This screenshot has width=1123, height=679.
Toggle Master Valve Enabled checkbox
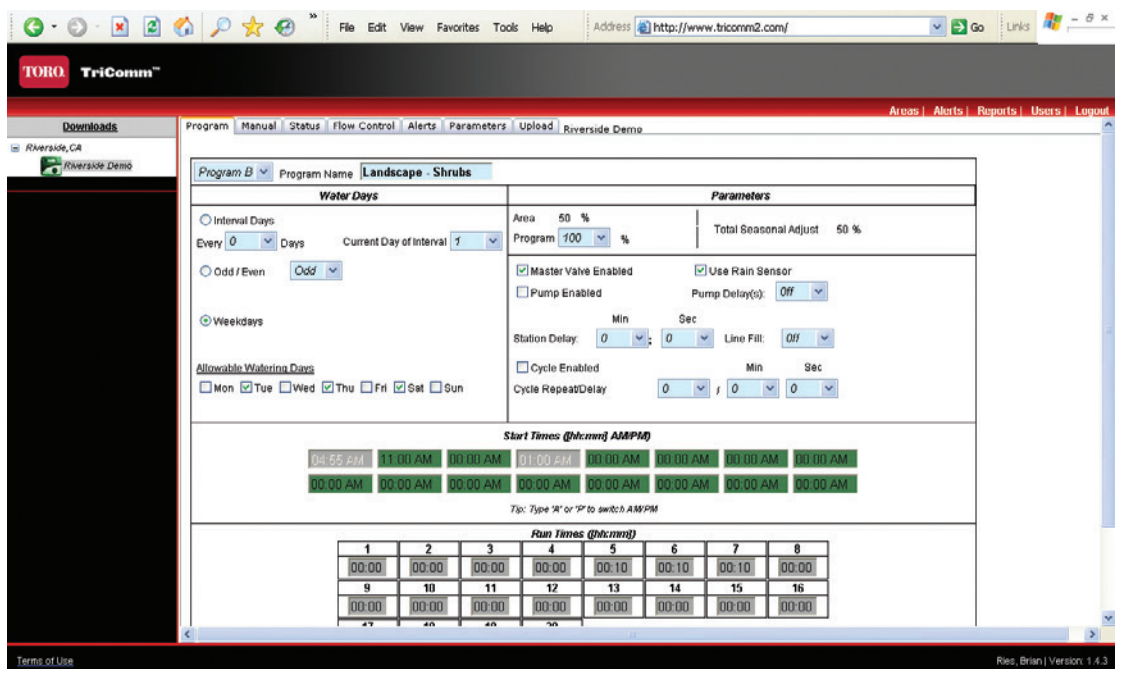[x=522, y=271]
